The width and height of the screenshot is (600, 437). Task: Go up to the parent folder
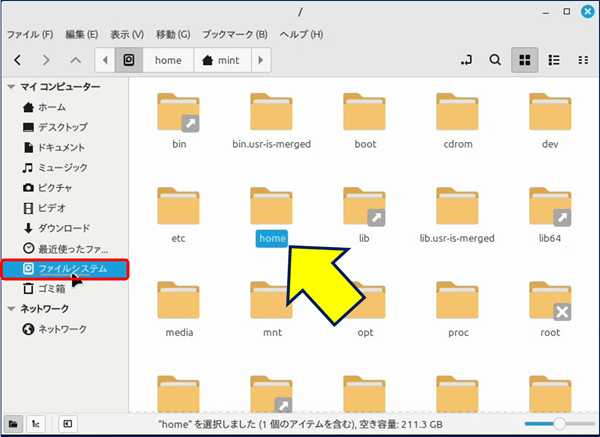point(75,60)
